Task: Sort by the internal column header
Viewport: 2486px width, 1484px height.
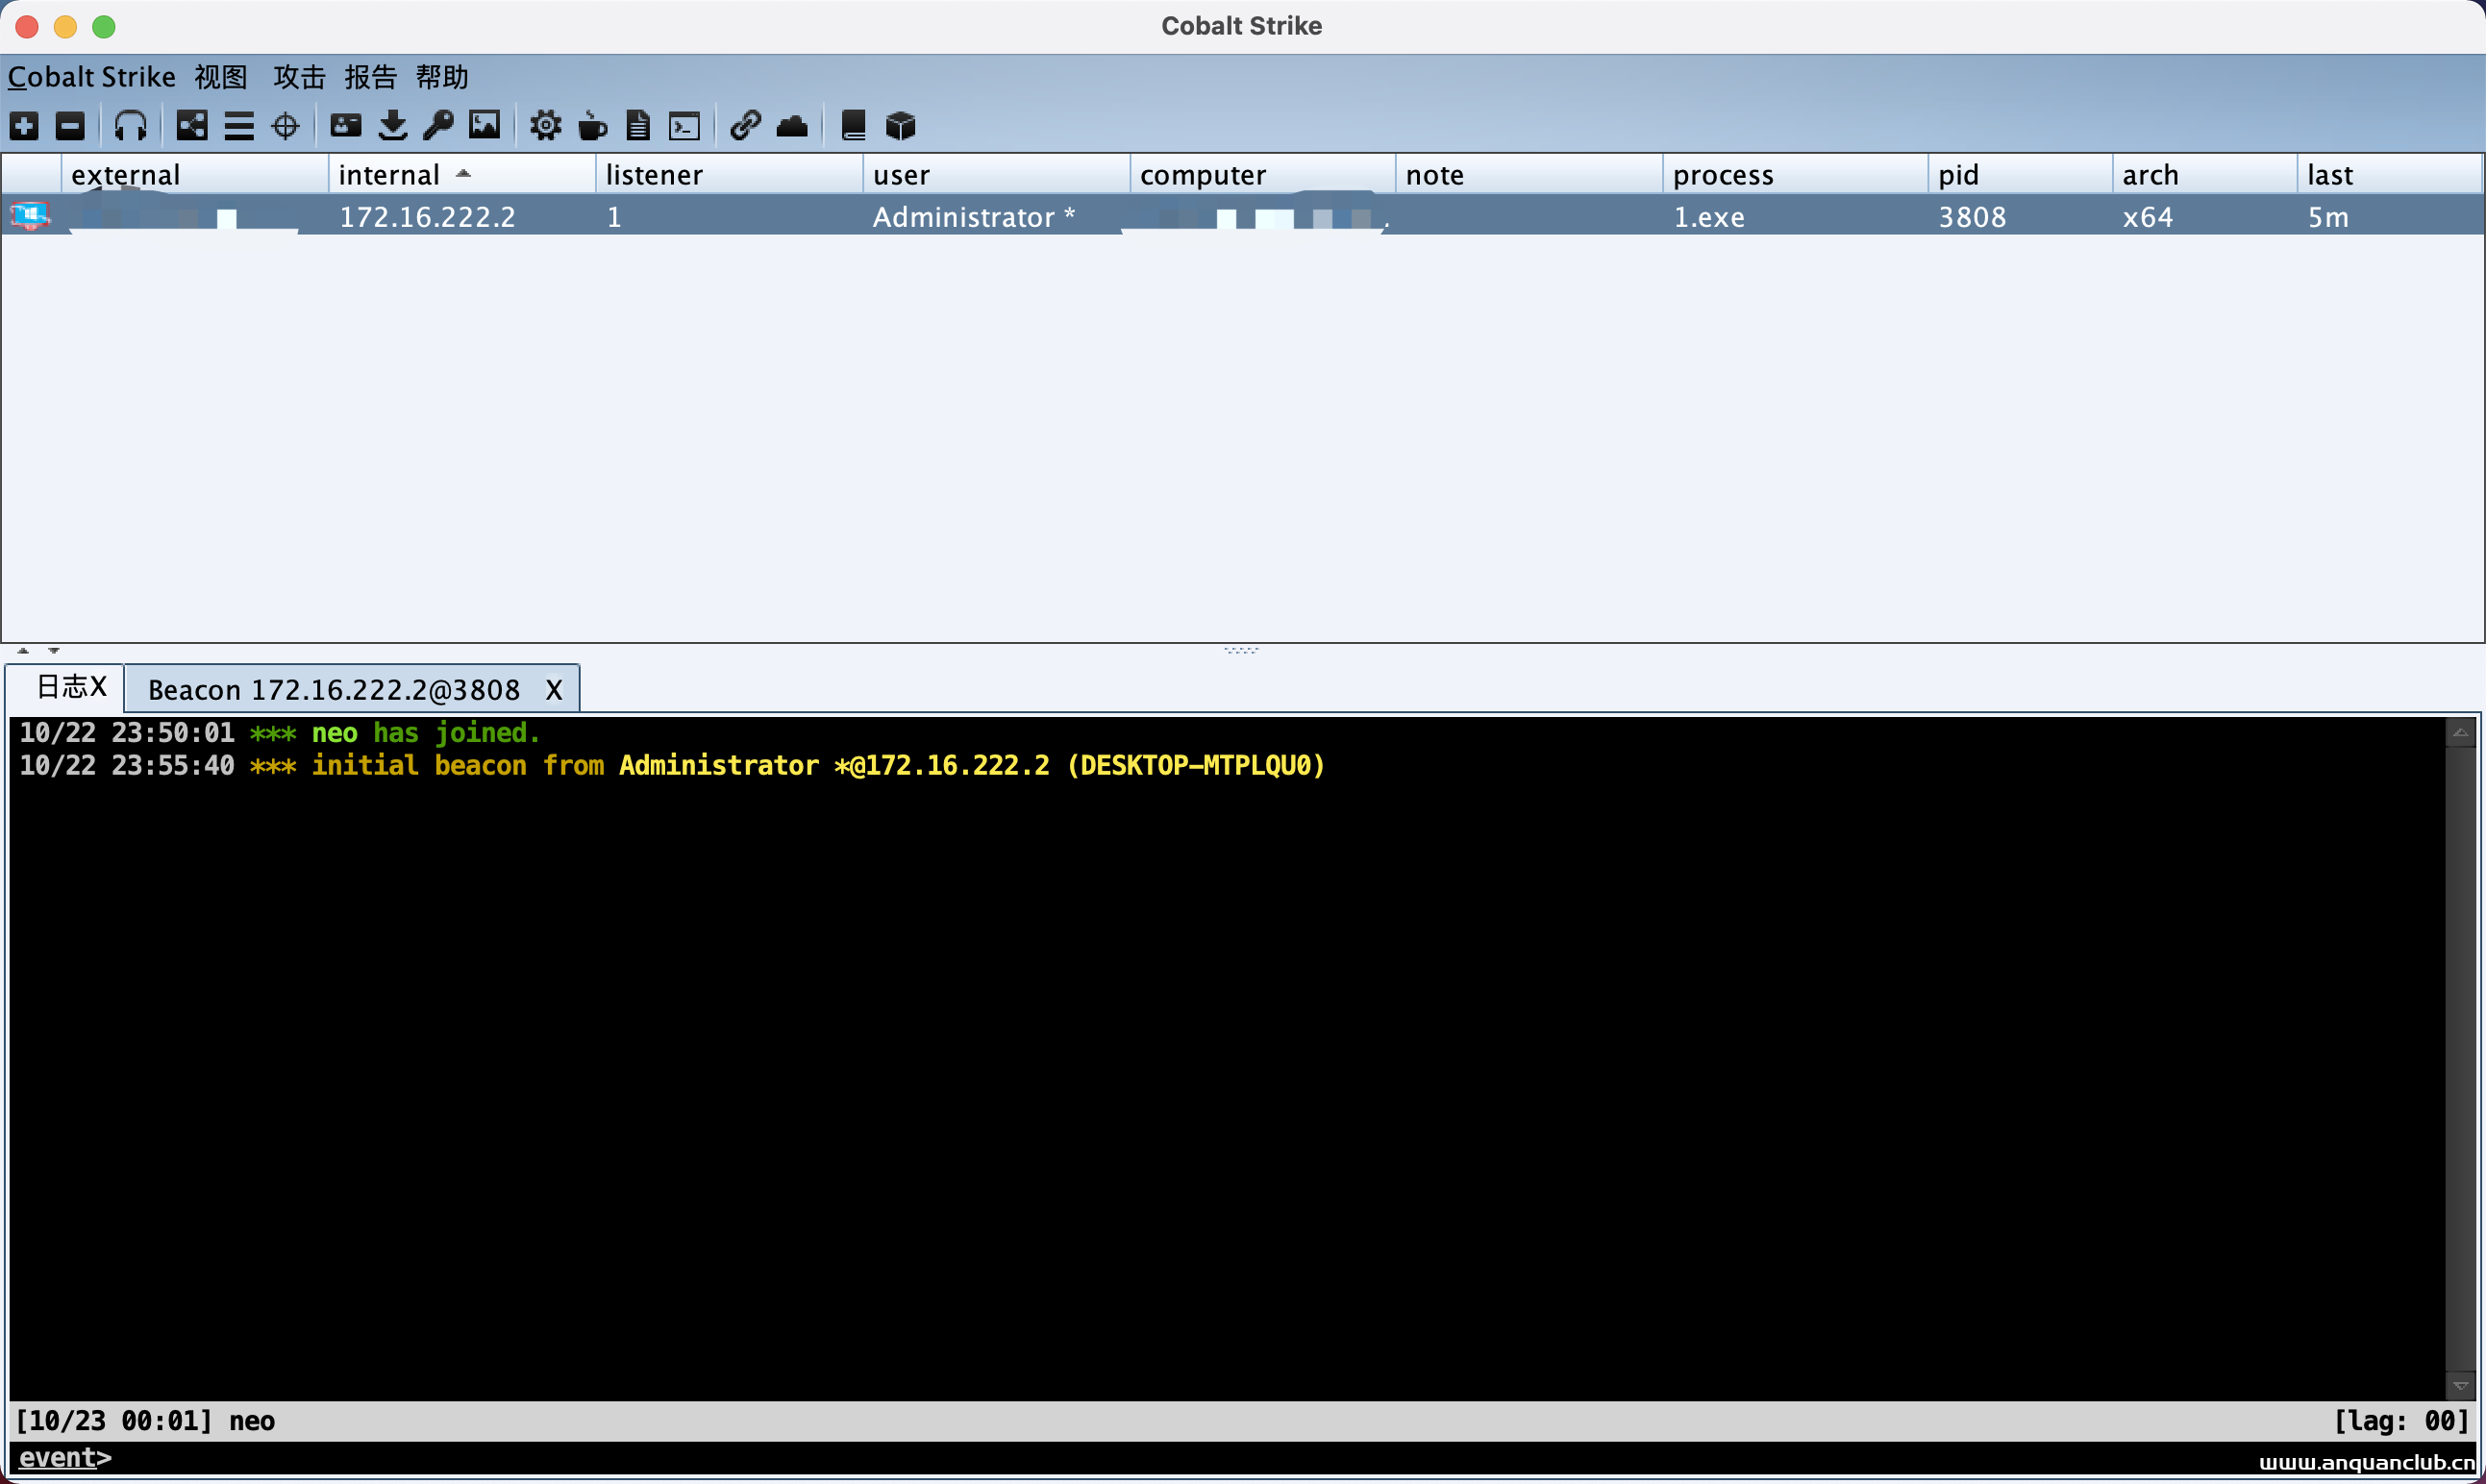Action: pyautogui.click(x=390, y=175)
